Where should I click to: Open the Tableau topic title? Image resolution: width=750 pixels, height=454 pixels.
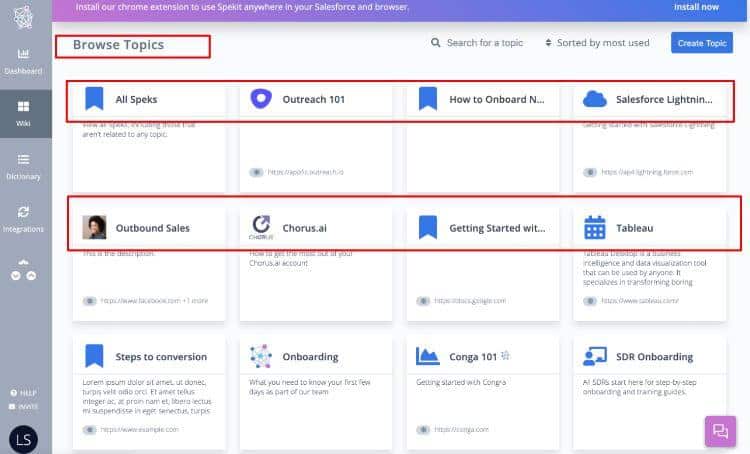[x=634, y=228]
